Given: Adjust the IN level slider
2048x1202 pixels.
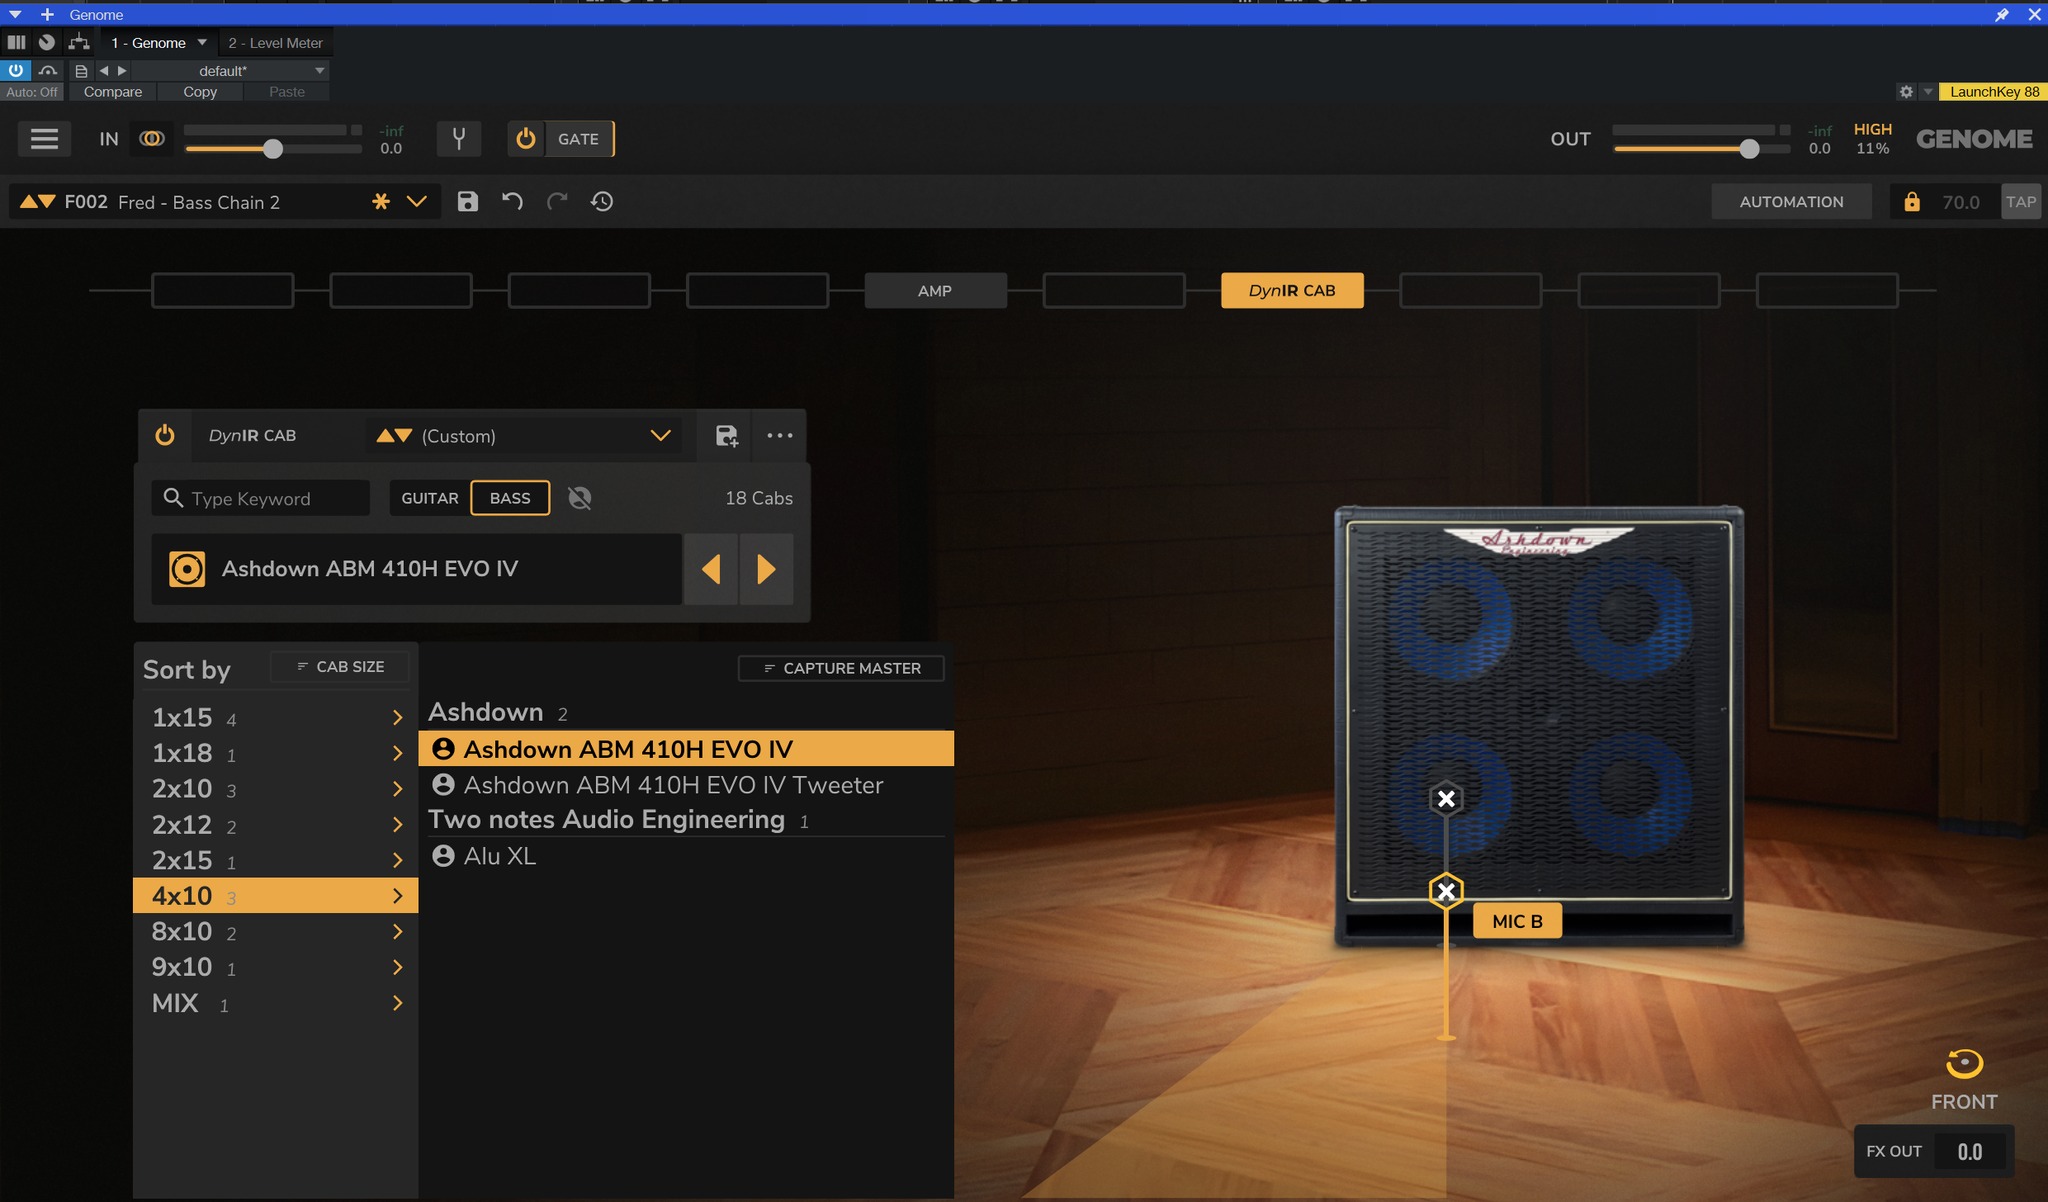Looking at the screenshot, I should pyautogui.click(x=273, y=149).
